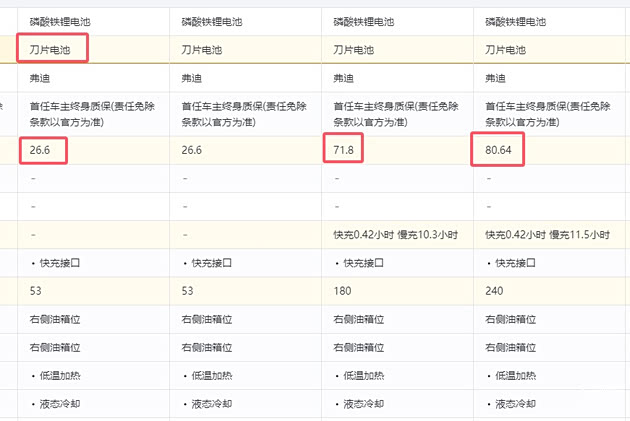
Task: Click 53 in the first data column
Action: point(36,291)
